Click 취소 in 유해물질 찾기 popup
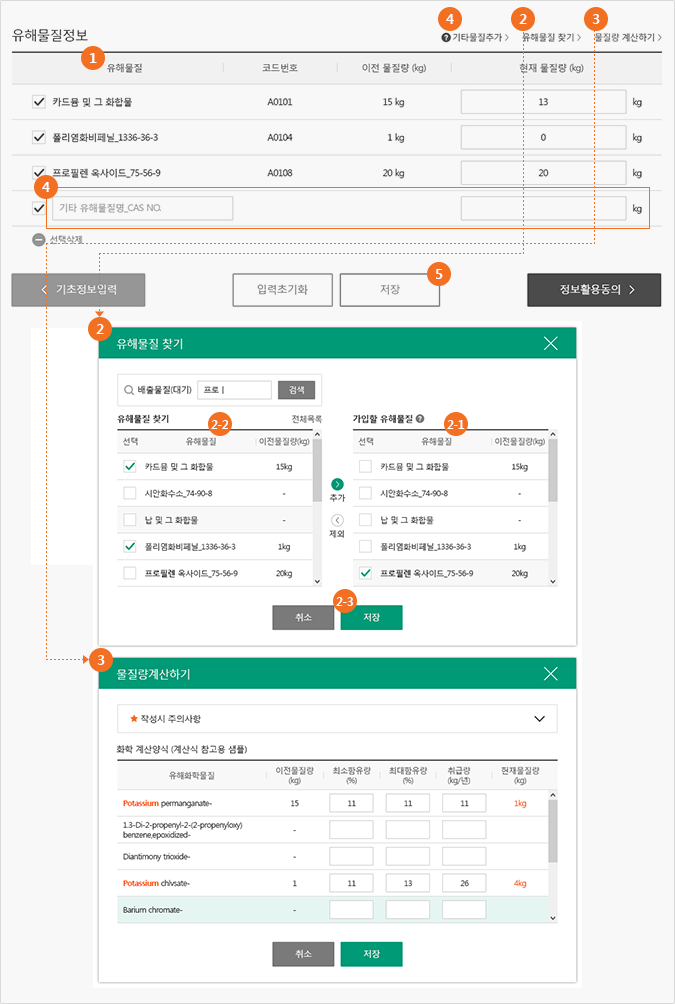Screen dimensions: 675x1004 click(303, 617)
